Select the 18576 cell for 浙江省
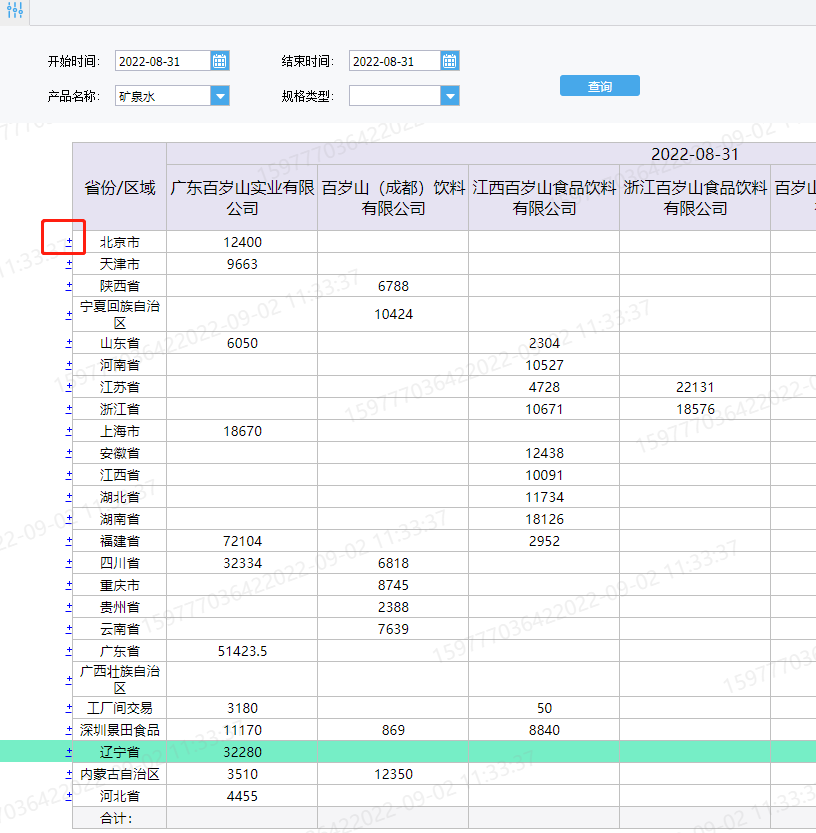 [x=695, y=409]
